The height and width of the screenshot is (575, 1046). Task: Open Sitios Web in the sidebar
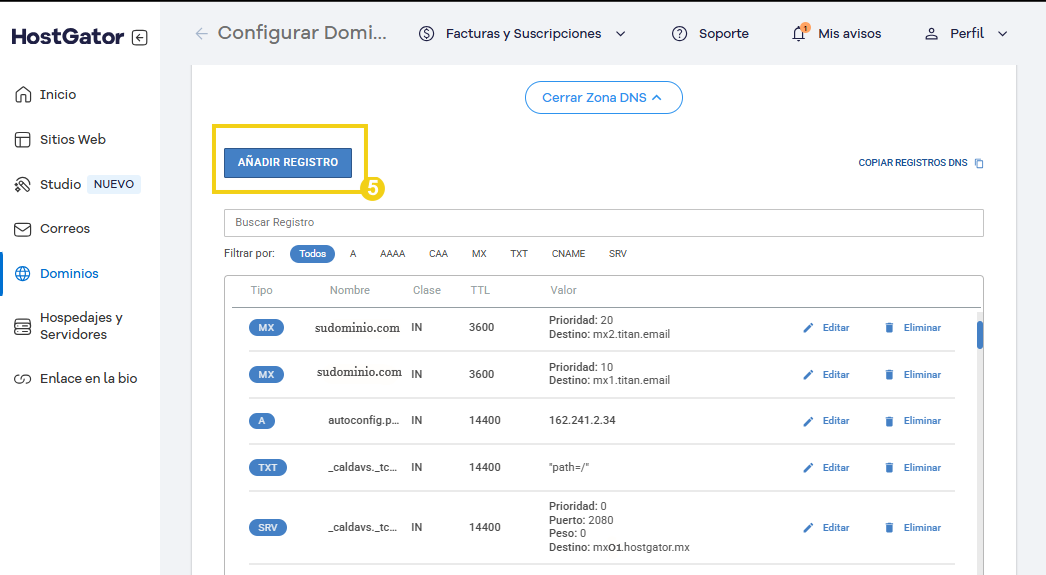[73, 139]
